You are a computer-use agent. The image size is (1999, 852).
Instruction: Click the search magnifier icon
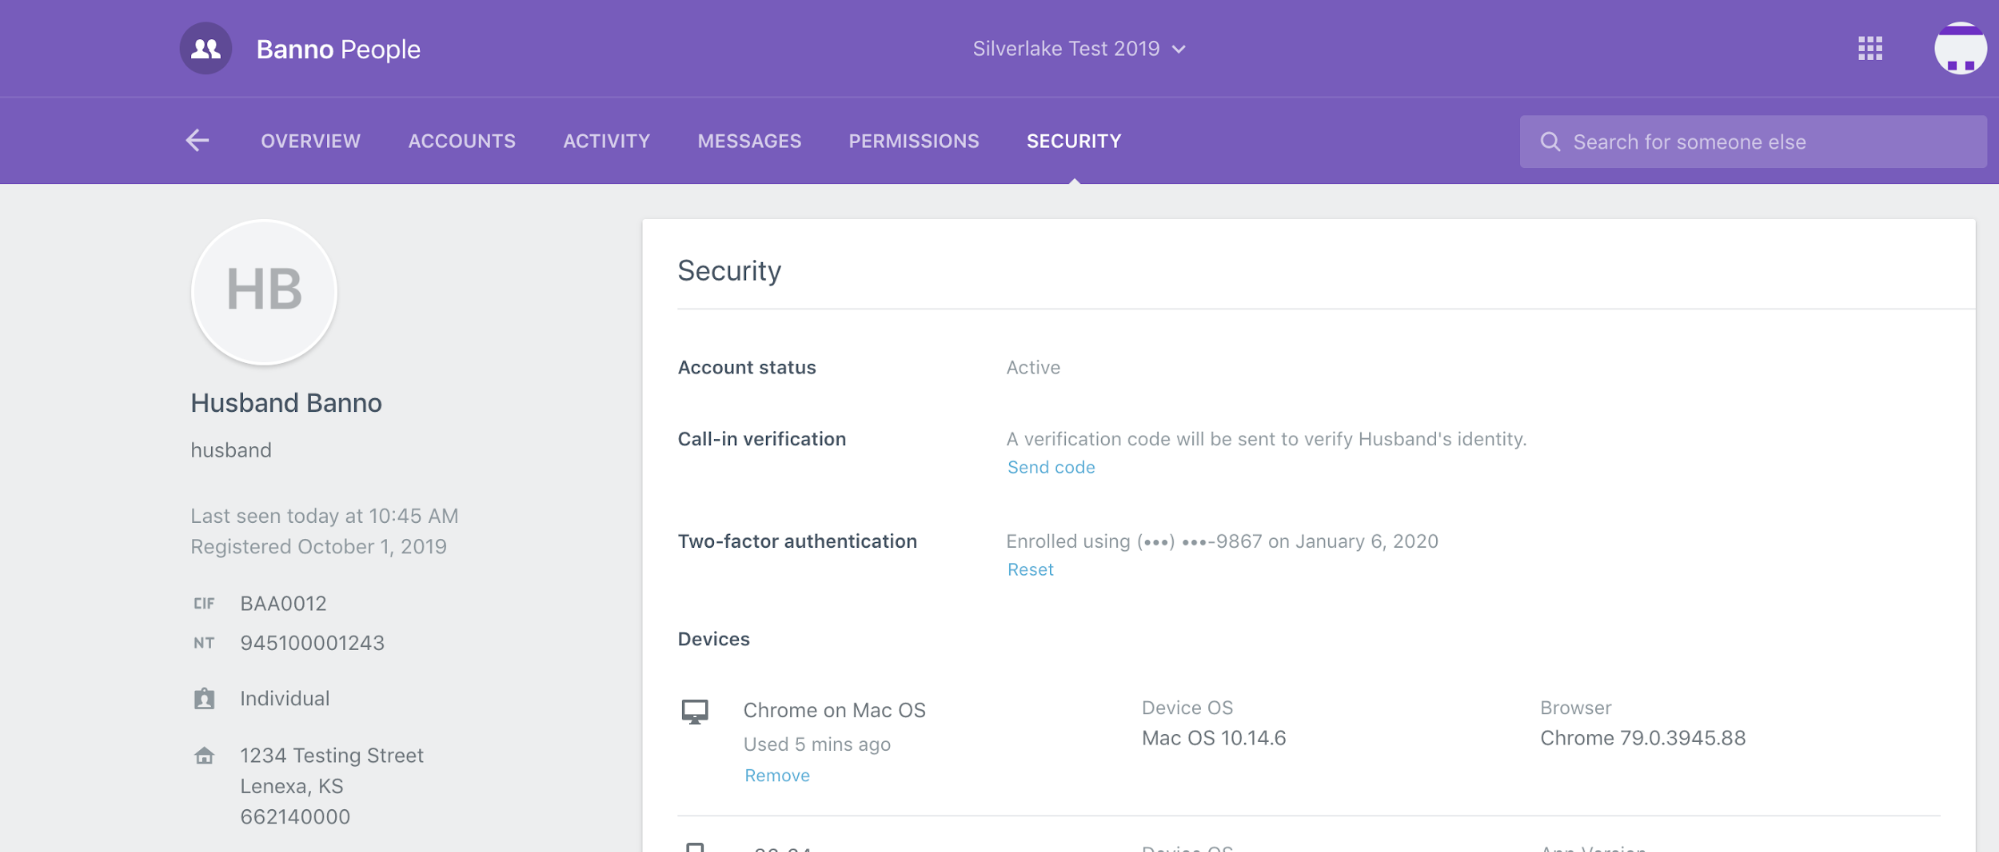1550,142
